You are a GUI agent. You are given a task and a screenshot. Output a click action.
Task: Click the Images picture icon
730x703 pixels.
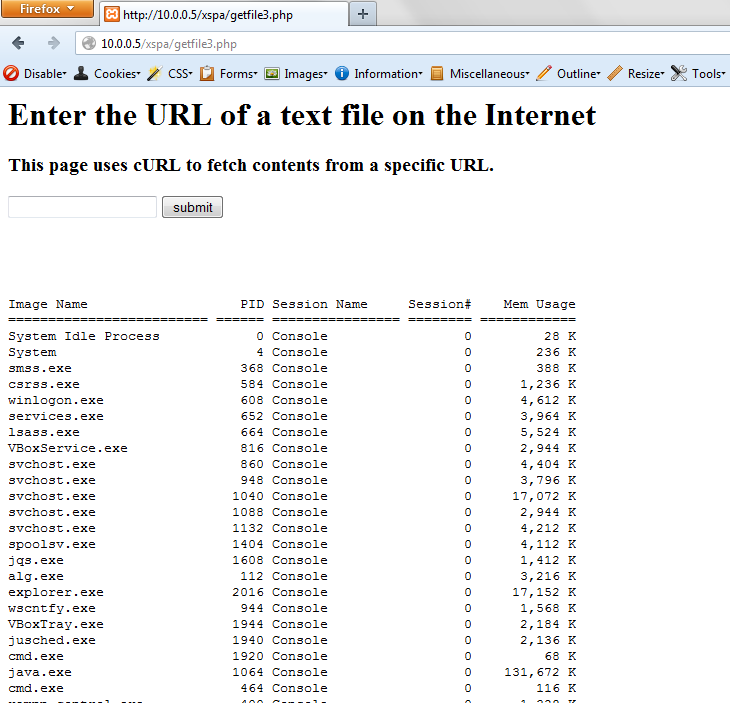[x=271, y=73]
